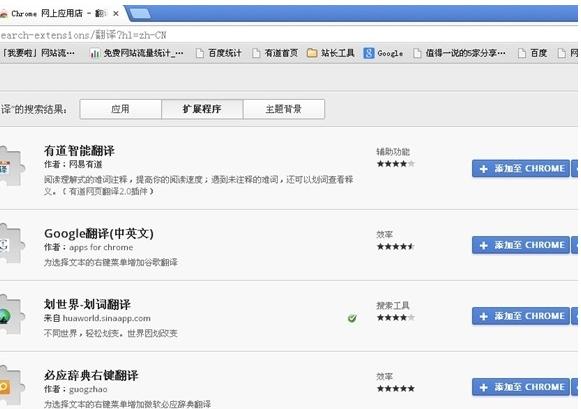Open the Google bookmark
Image resolution: width=581 pixels, height=409 pixels.
click(384, 53)
